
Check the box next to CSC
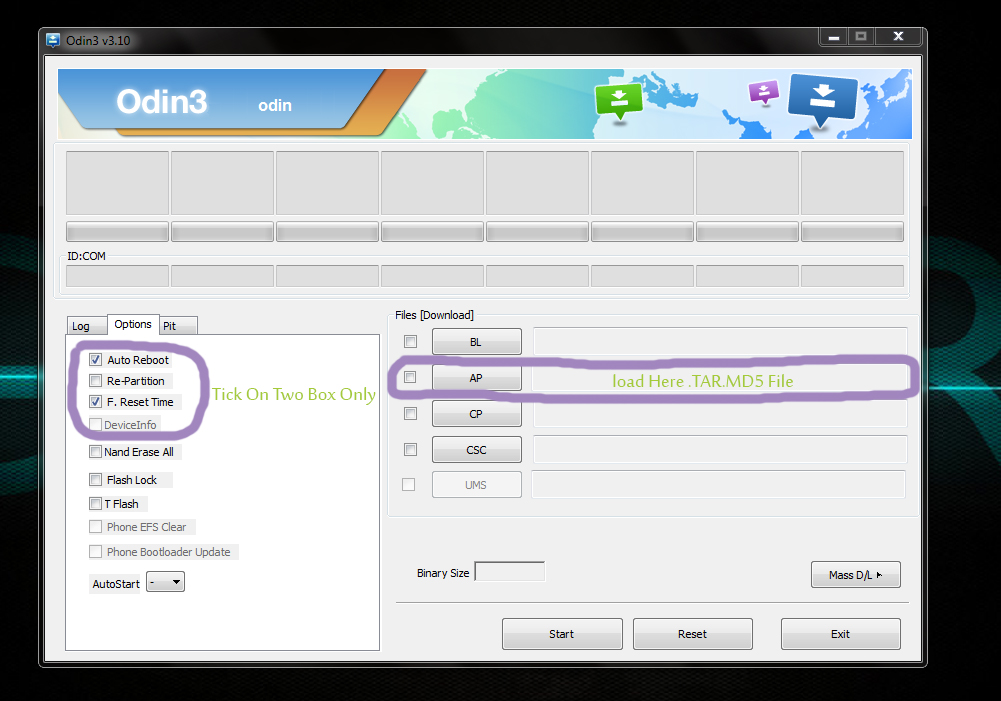[x=410, y=449]
